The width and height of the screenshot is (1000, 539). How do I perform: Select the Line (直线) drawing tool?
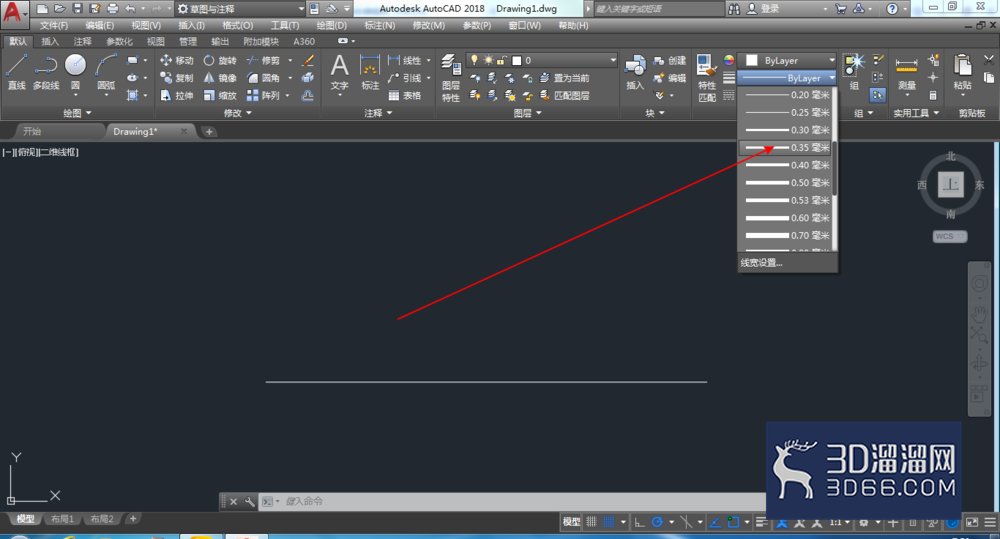click(16, 72)
